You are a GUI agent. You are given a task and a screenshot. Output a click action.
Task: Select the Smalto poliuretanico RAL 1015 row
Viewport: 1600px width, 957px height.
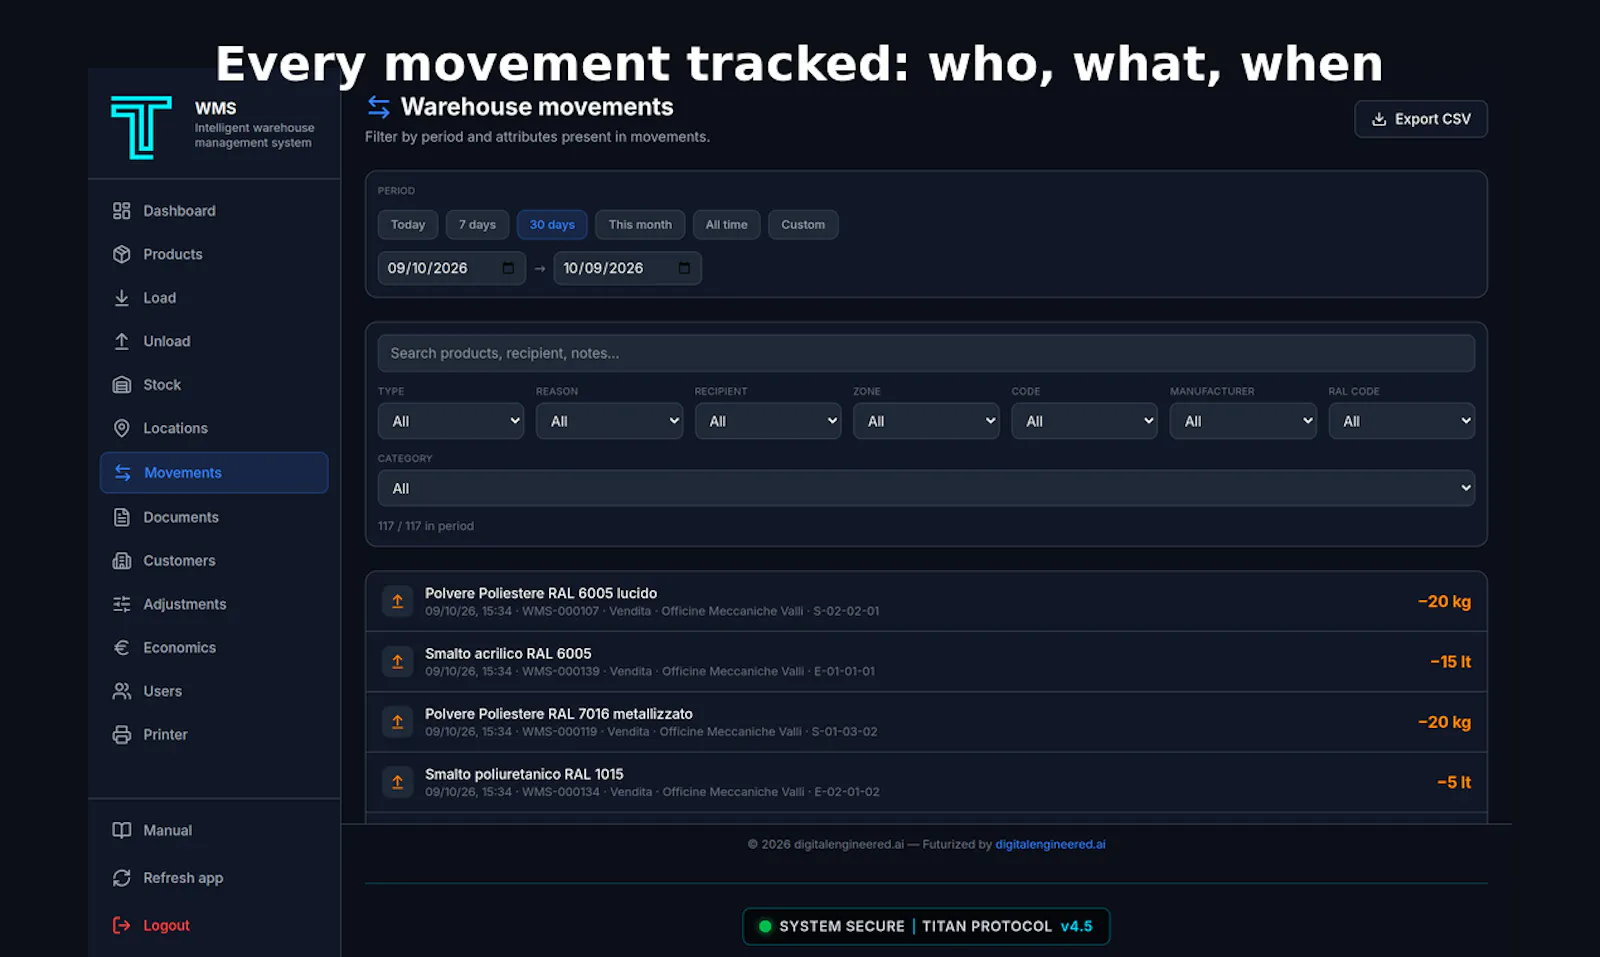pos(926,782)
